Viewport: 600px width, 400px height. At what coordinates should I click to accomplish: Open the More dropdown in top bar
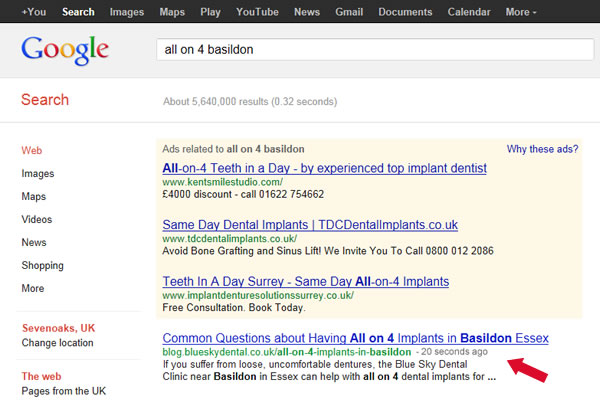coord(521,12)
